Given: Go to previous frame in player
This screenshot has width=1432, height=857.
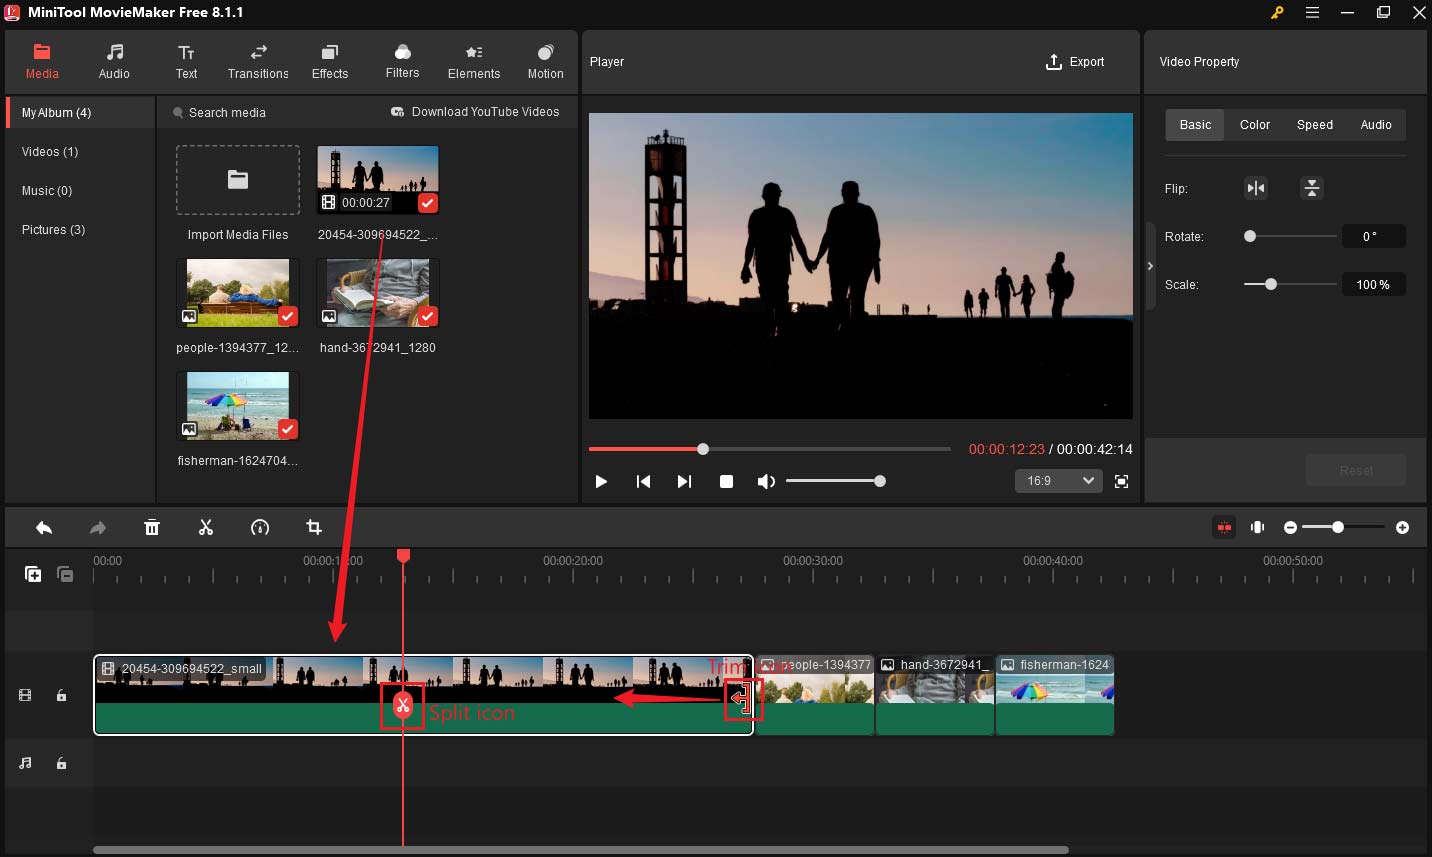Looking at the screenshot, I should click(x=643, y=481).
